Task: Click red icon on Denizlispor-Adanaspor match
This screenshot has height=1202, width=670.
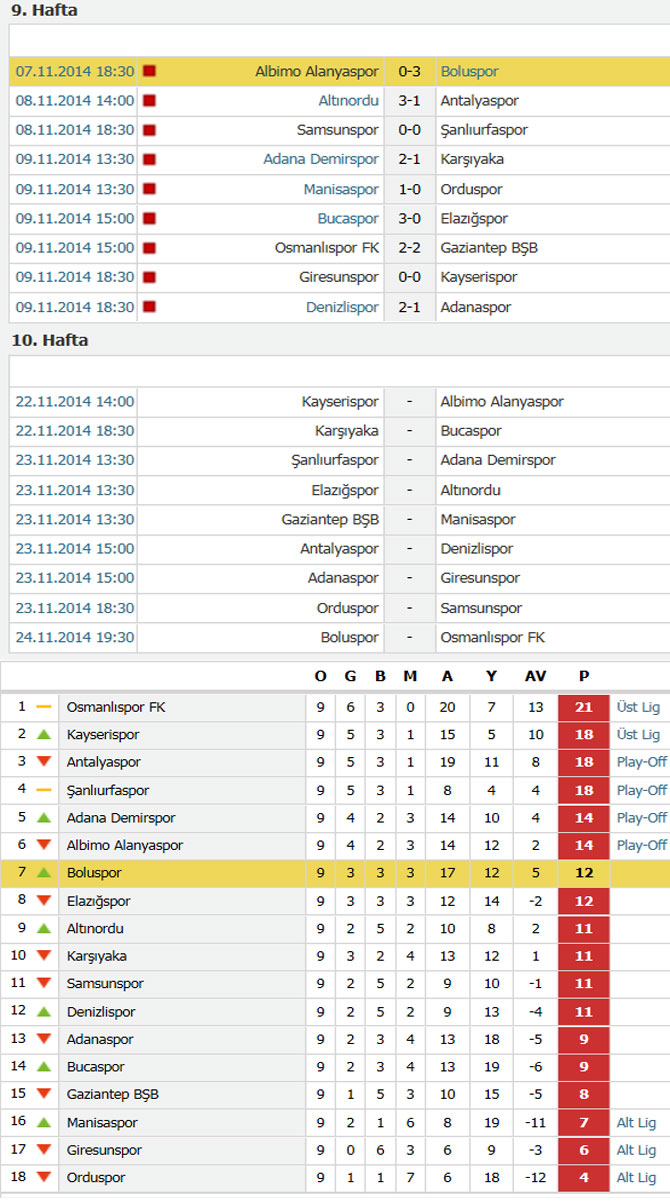Action: coord(150,307)
